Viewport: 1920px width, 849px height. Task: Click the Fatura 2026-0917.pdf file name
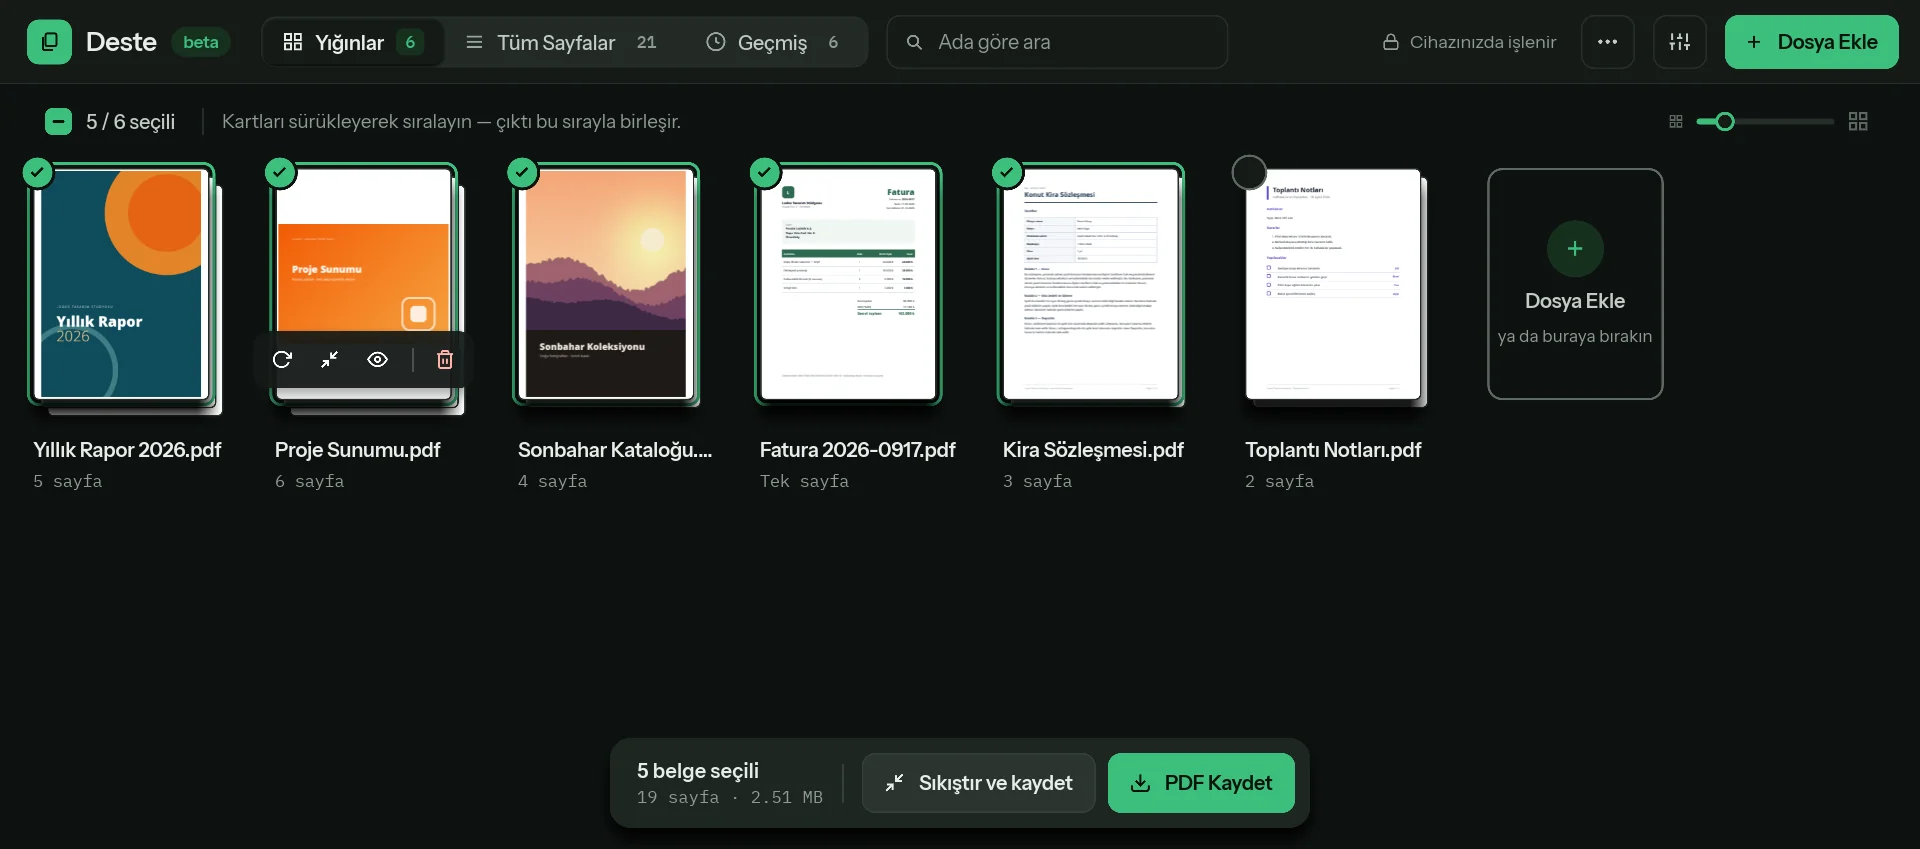858,450
